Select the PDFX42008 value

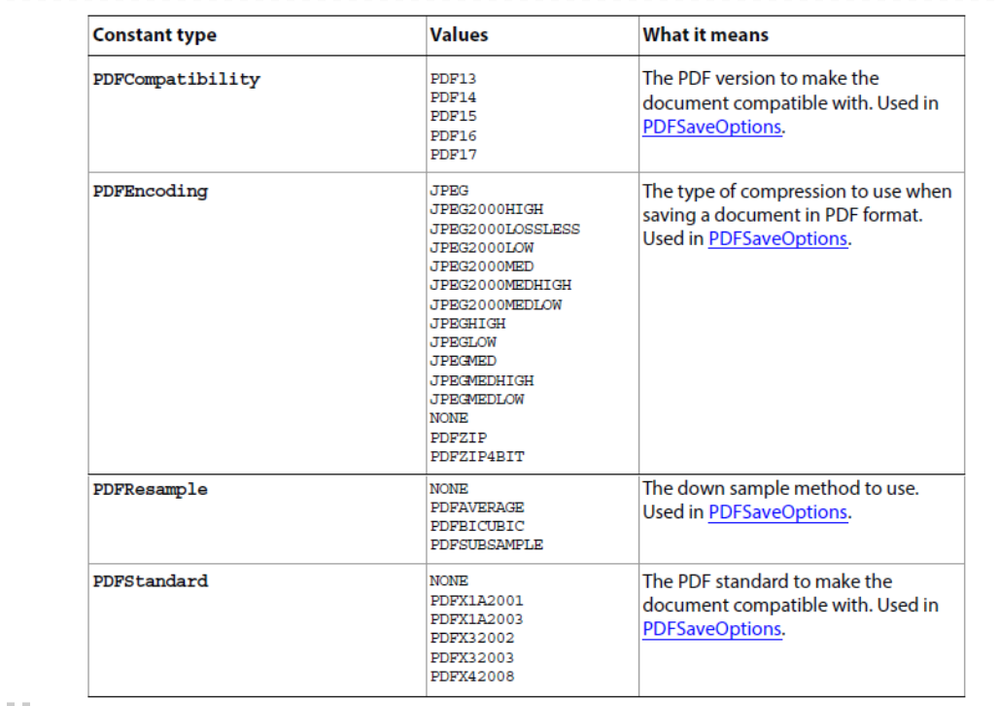tap(472, 677)
